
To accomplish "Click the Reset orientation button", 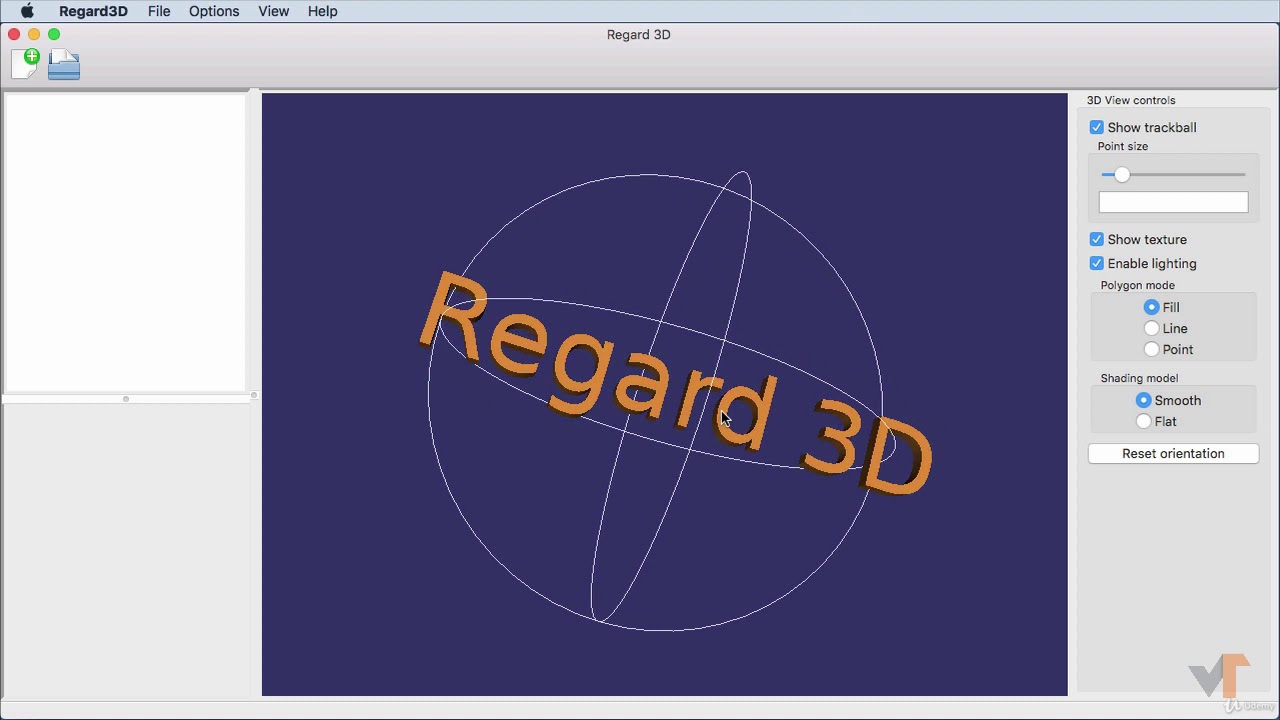I will click(x=1173, y=453).
